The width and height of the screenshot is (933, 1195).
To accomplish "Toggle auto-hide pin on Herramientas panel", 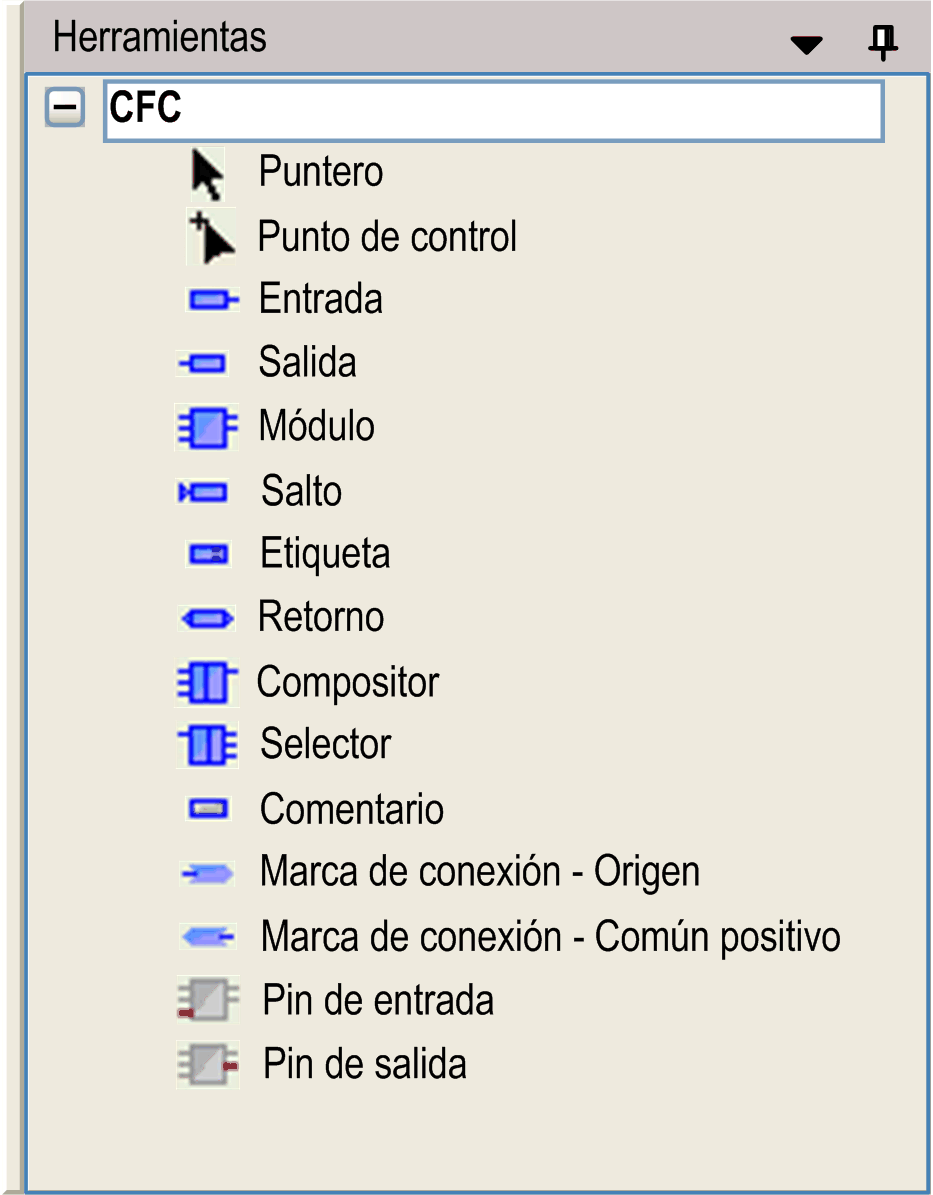I will coord(882,42).
